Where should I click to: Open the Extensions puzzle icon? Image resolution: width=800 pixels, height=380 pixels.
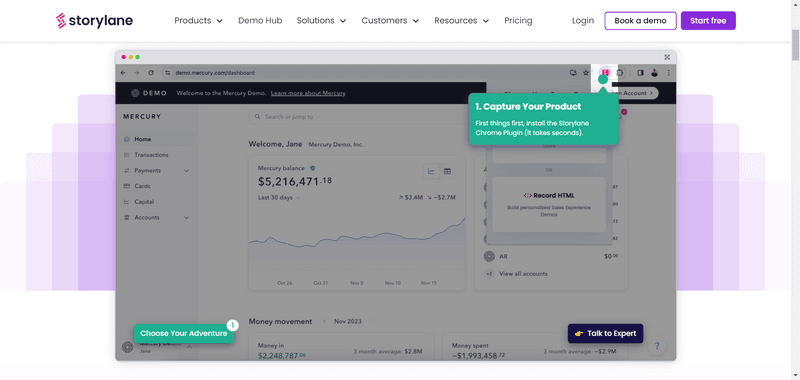tap(620, 73)
